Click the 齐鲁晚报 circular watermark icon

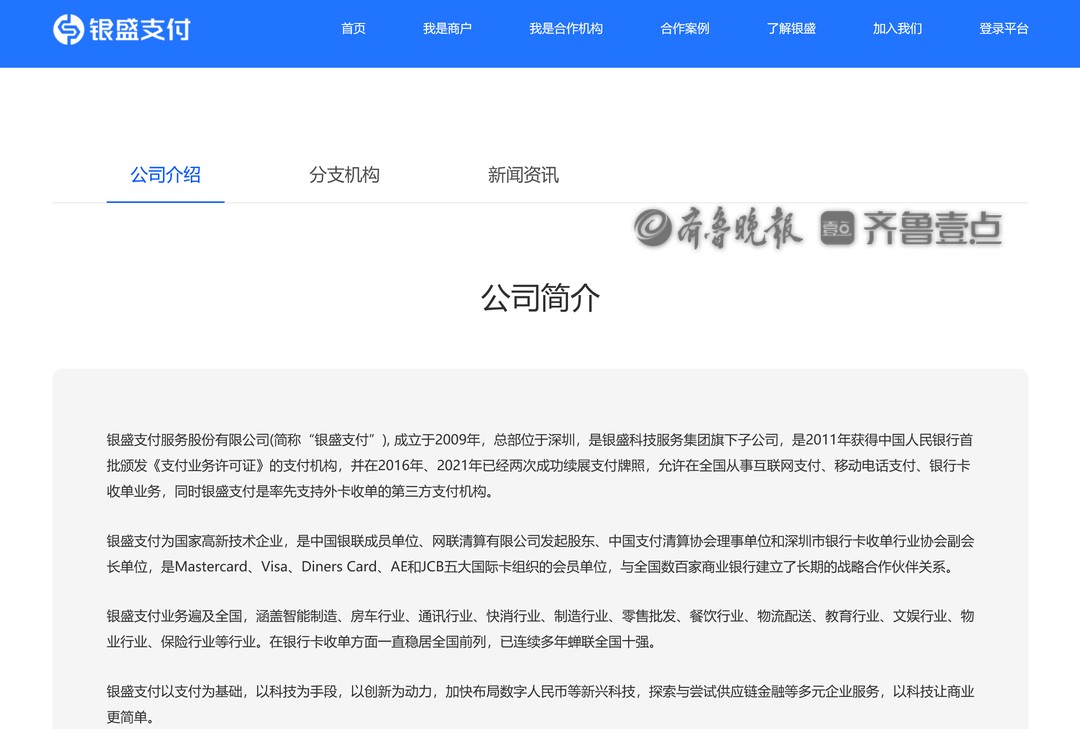653,229
